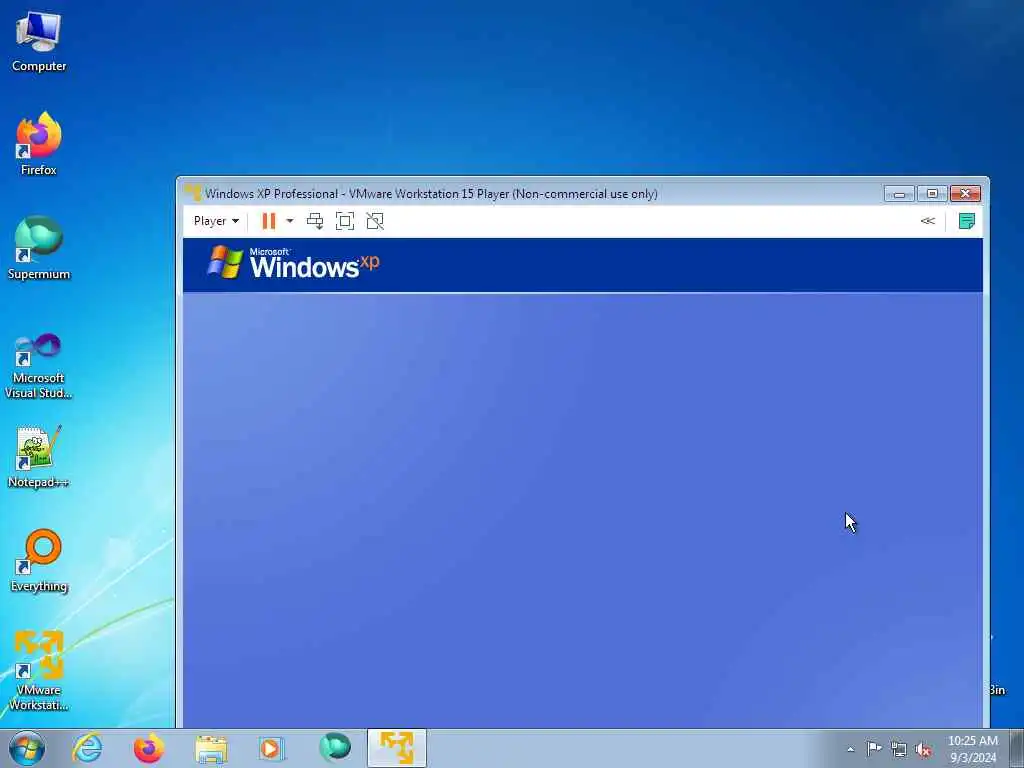Screen dimensions: 1024x768
Task: Select the Microsoft Visual Studio shortcut
Action: pos(39,366)
